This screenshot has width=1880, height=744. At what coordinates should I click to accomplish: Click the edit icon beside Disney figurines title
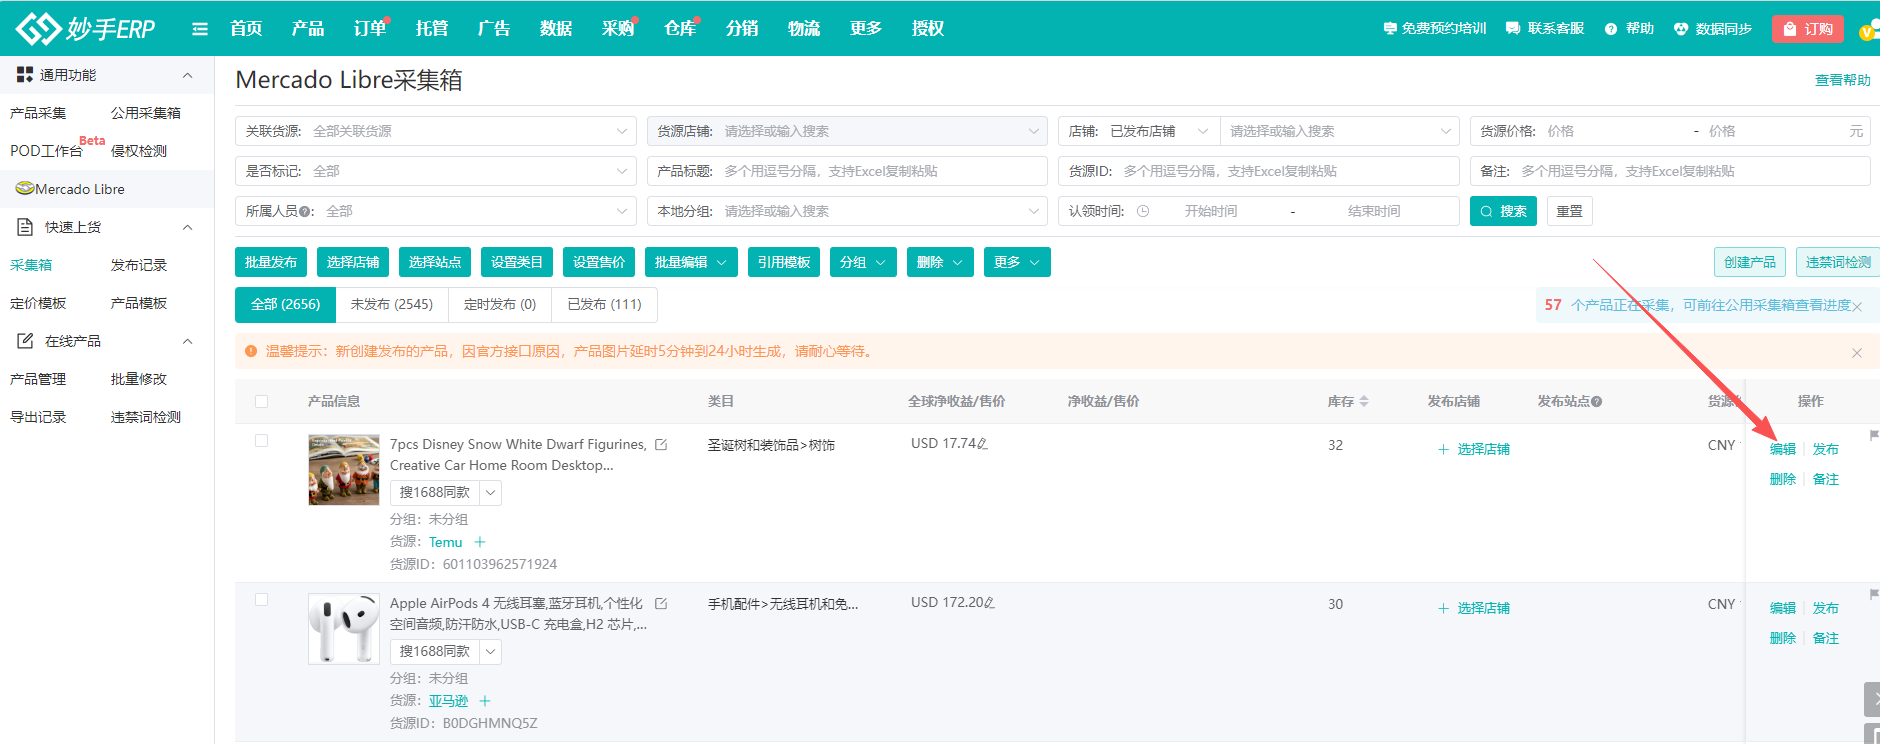point(661,445)
